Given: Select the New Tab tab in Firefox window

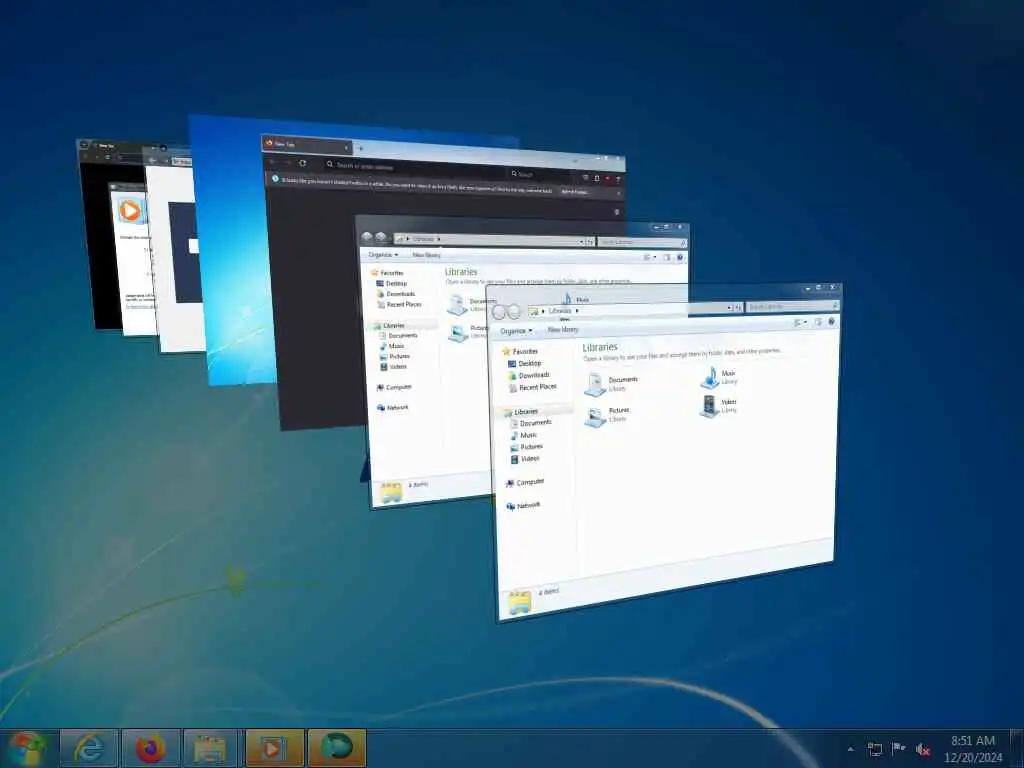Looking at the screenshot, I should [306, 144].
